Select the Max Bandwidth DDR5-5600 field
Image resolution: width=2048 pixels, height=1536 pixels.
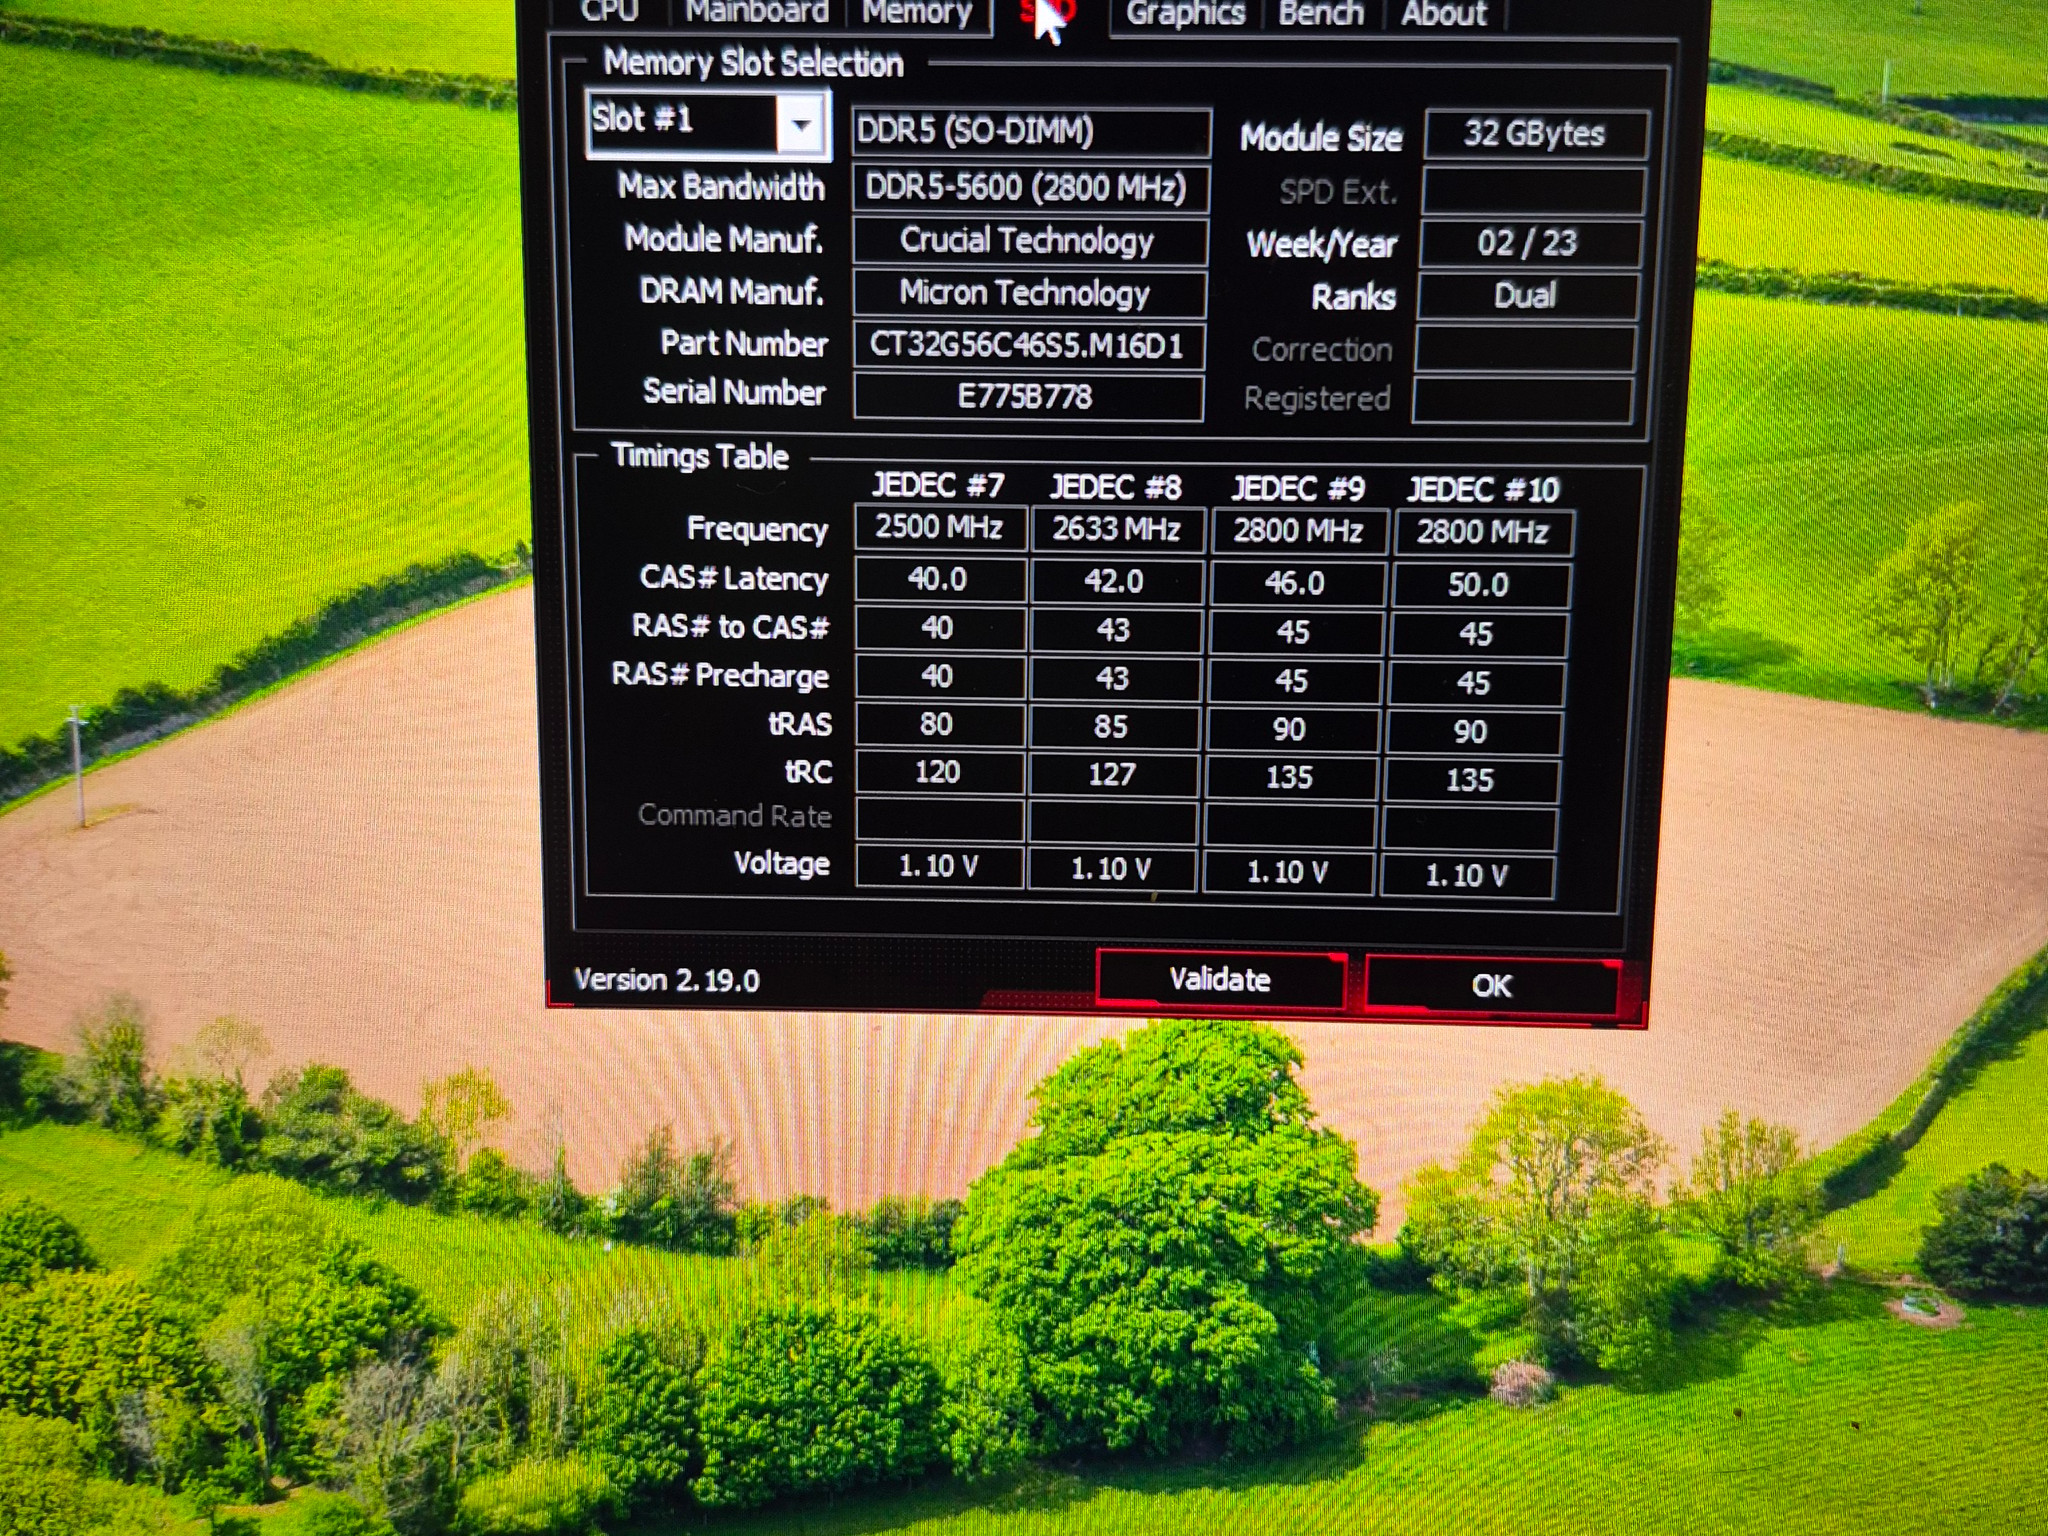pos(1030,188)
